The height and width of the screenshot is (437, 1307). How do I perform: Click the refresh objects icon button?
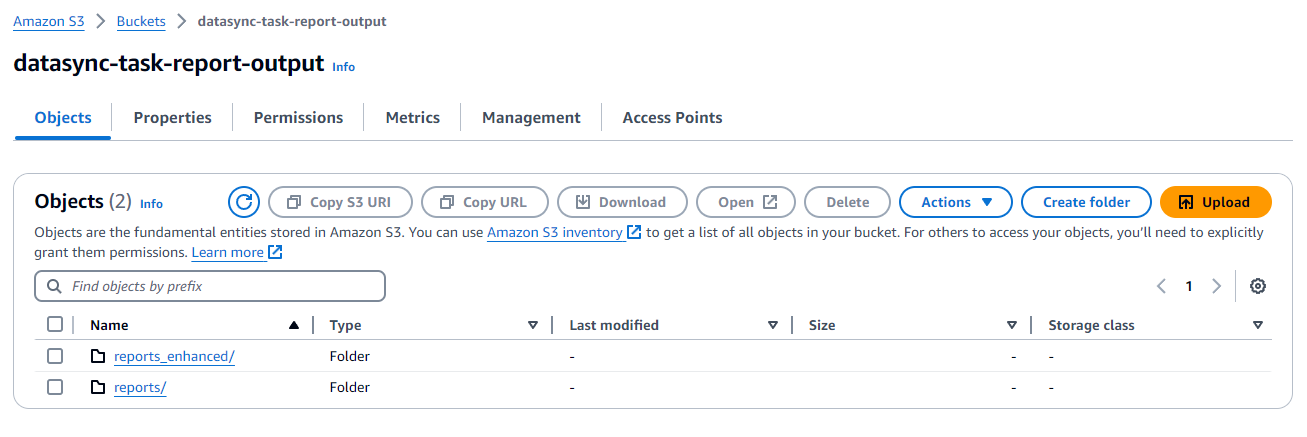coord(244,202)
